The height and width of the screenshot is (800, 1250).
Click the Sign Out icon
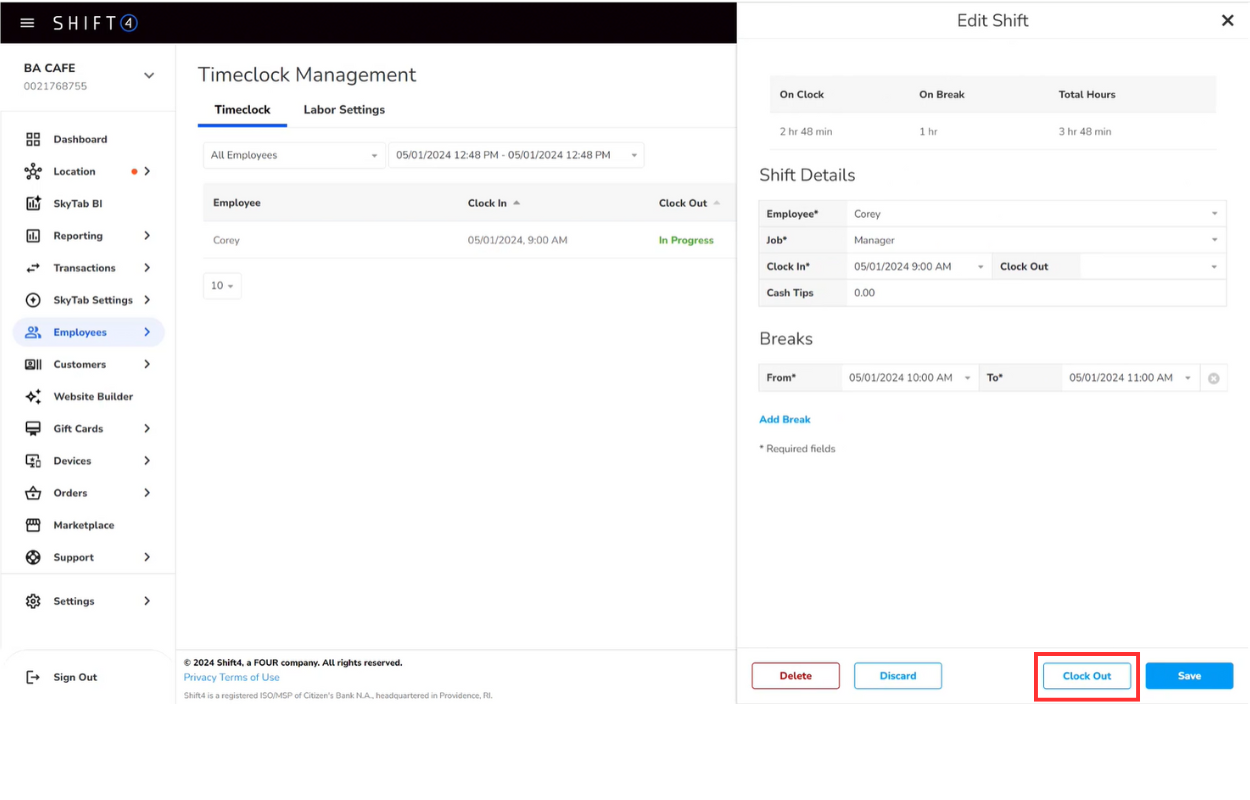[33, 677]
